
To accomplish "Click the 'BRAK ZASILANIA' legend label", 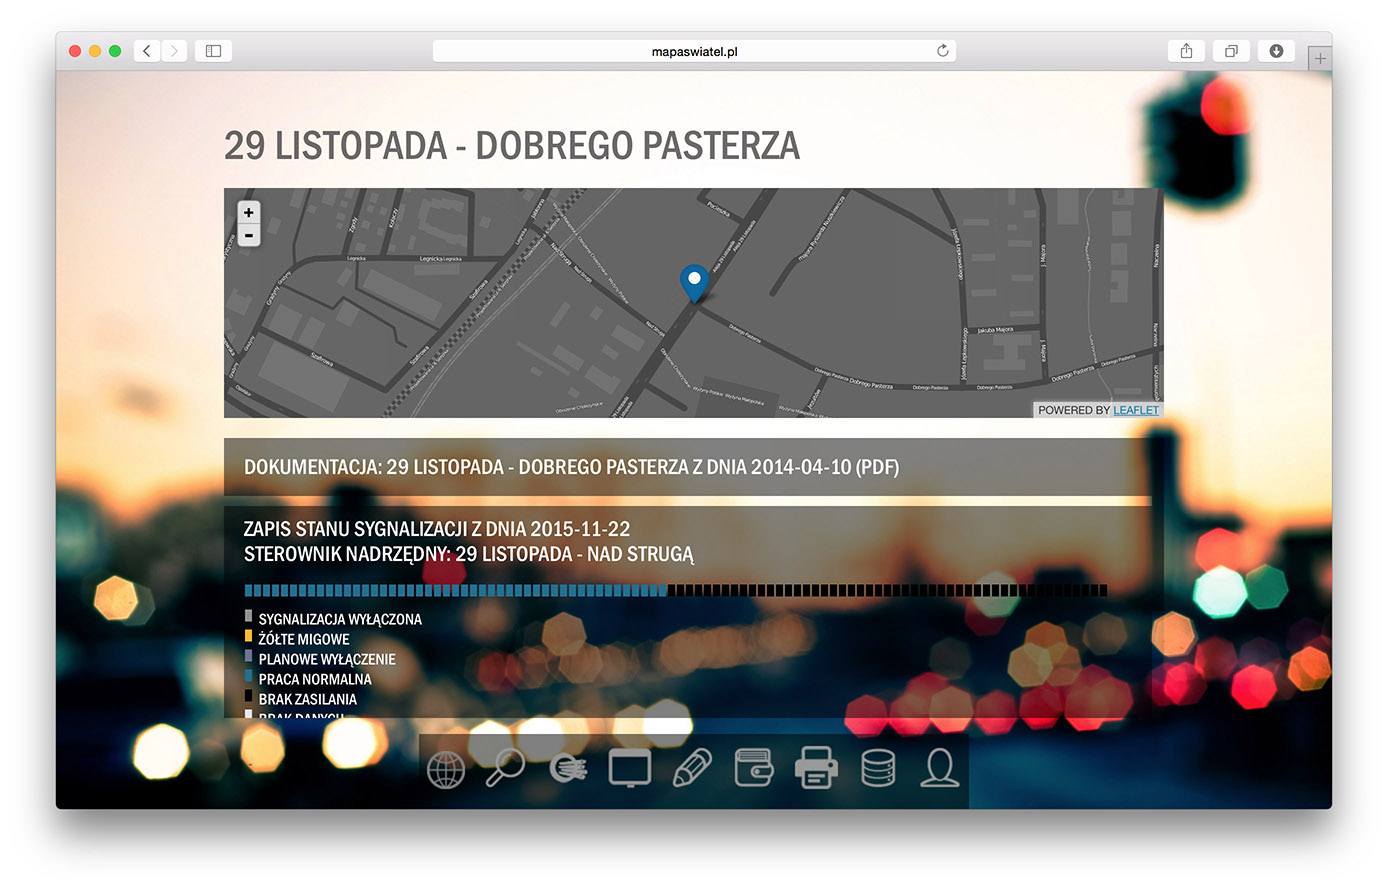I will [x=308, y=699].
